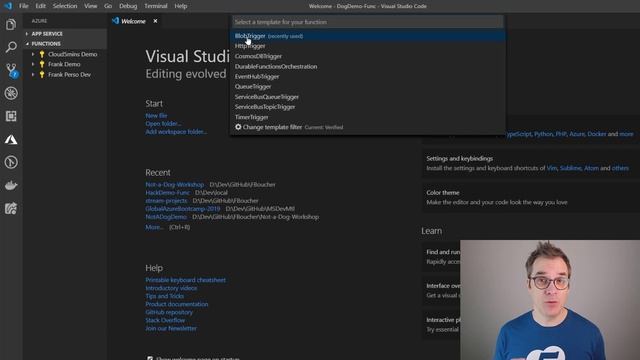Open the Go menu
The image size is (640, 360).
pos(108,6)
